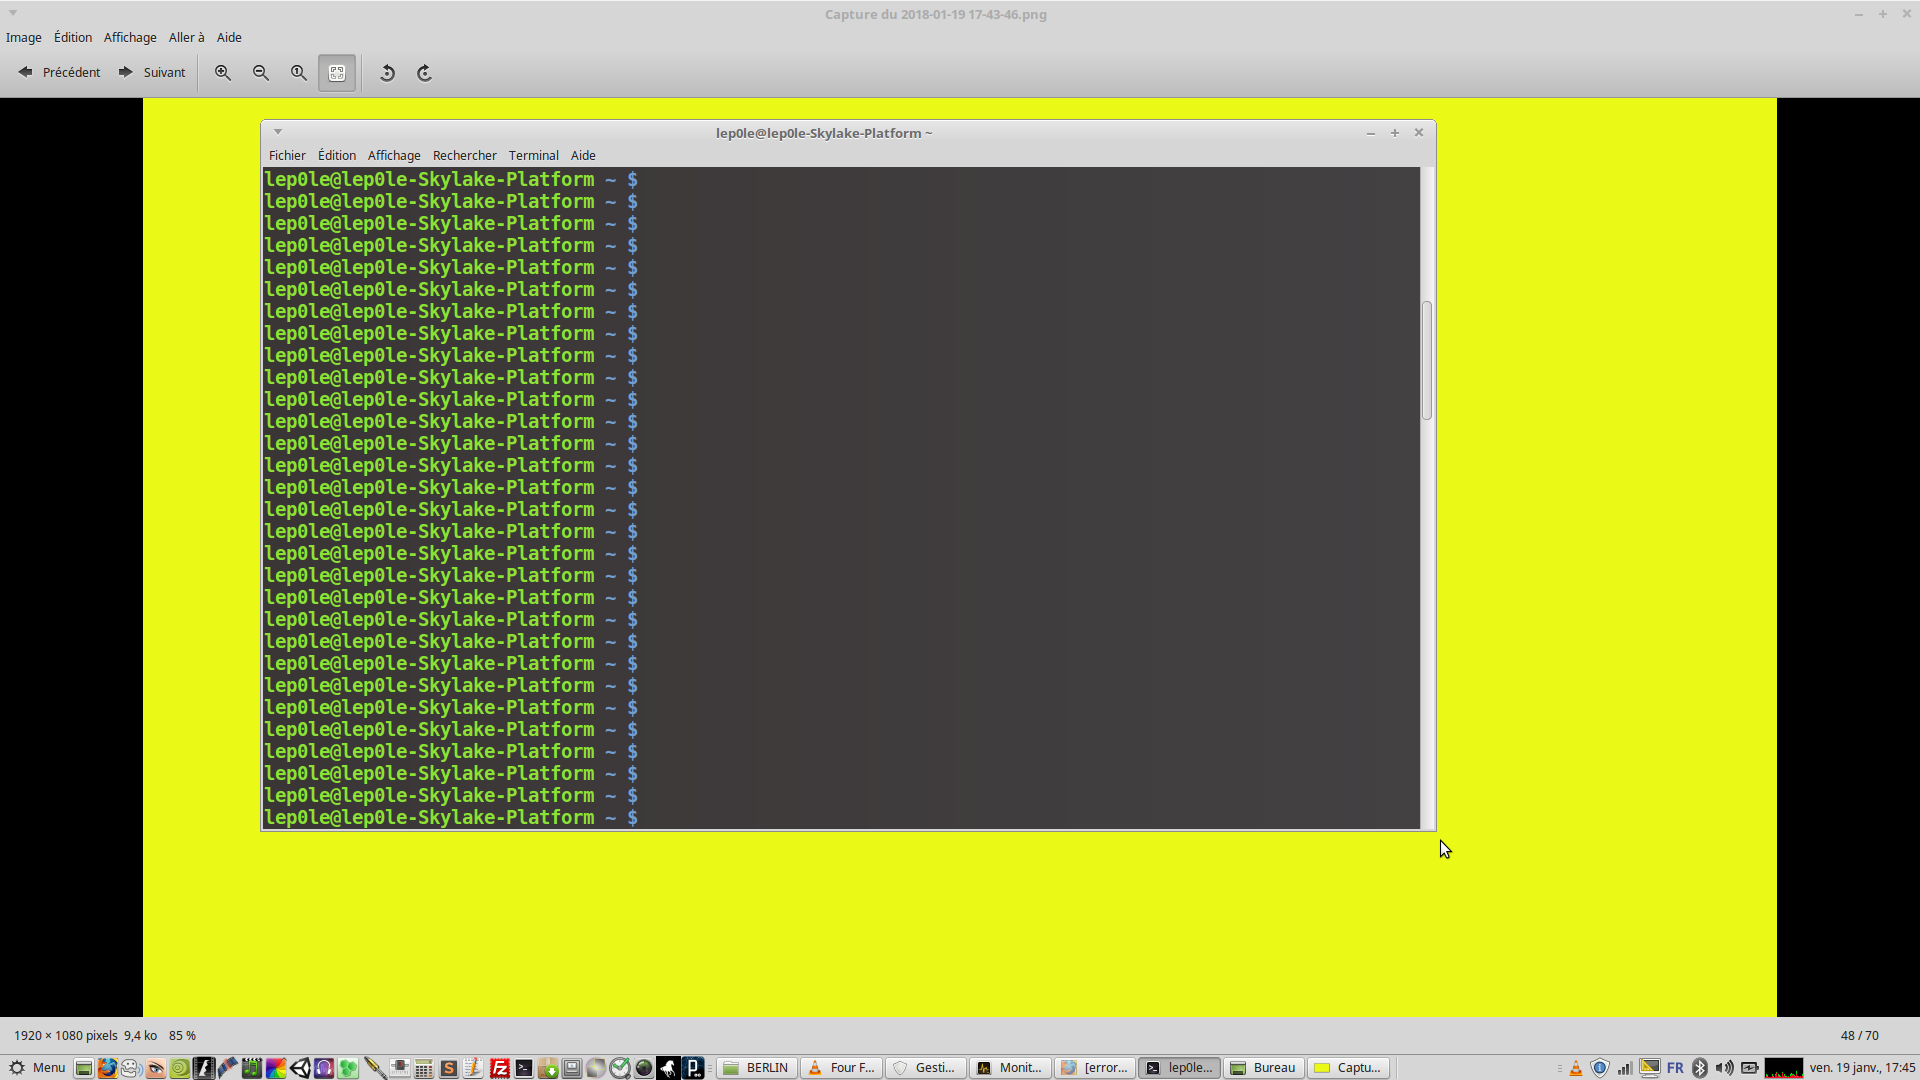Rotate the image clockwise
Screen dimensions: 1920x1080
(x=424, y=73)
